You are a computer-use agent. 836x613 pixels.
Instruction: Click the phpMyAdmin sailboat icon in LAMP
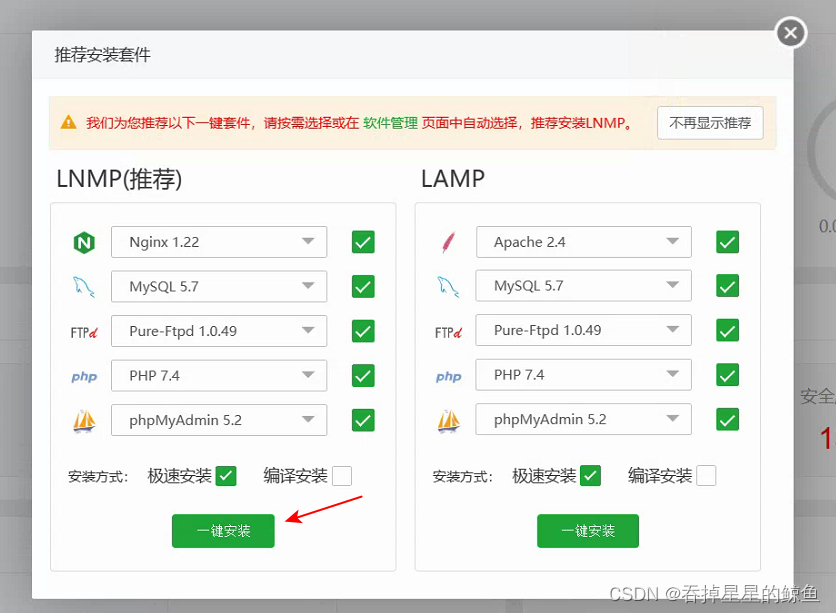[448, 421]
